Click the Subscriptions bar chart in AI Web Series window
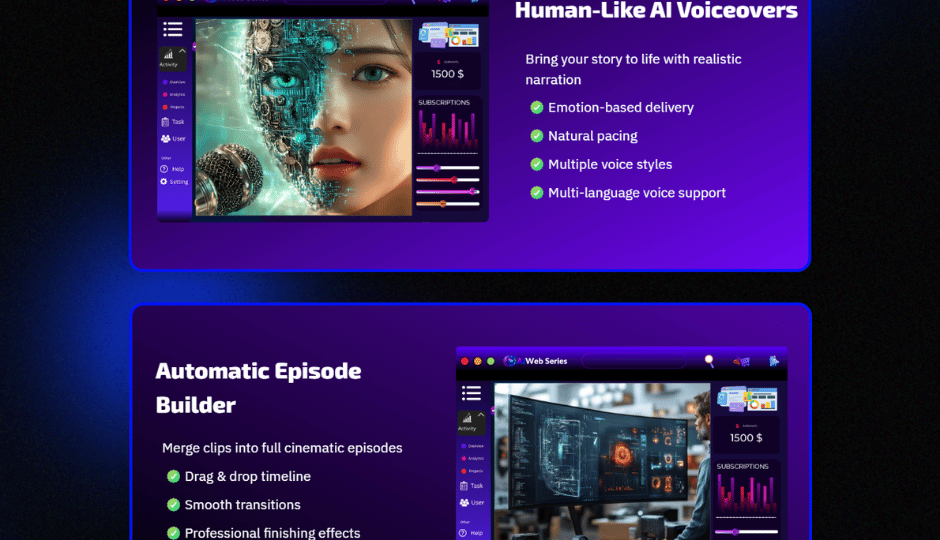This screenshot has height=540, width=940. tap(746, 493)
